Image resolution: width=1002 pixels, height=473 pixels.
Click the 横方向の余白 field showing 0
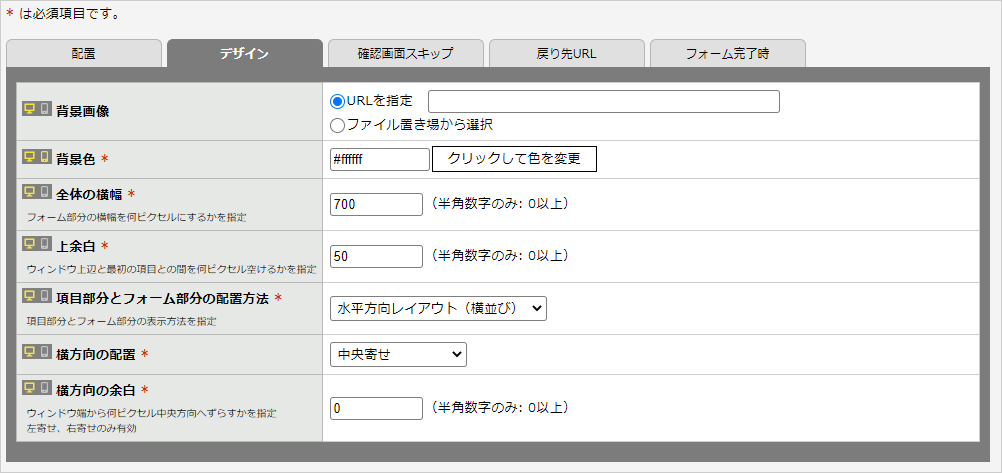(376, 408)
